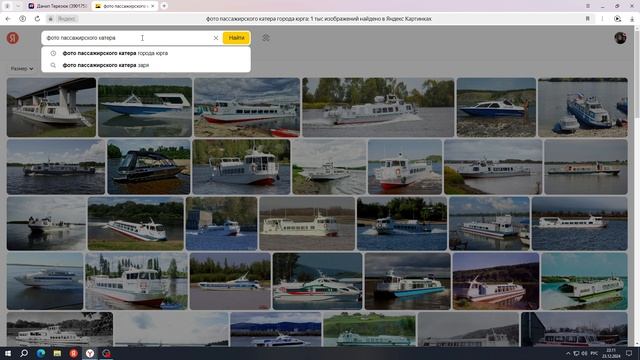
Task: Open the Windows Start menu
Action: coord(8,353)
